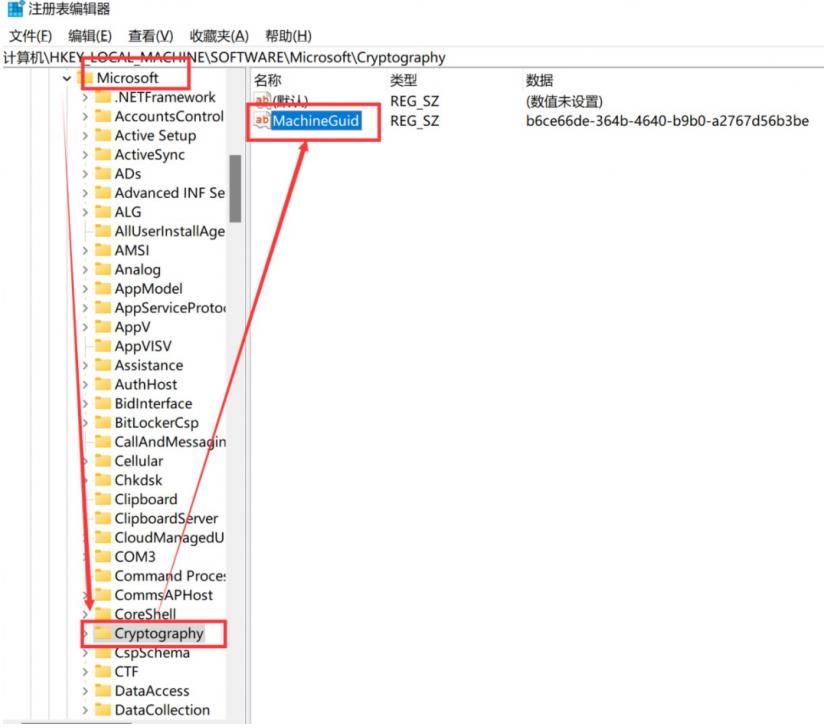Screen dimensions: 824x728
Task: Click the Clipboard folder icon
Action: (102, 499)
